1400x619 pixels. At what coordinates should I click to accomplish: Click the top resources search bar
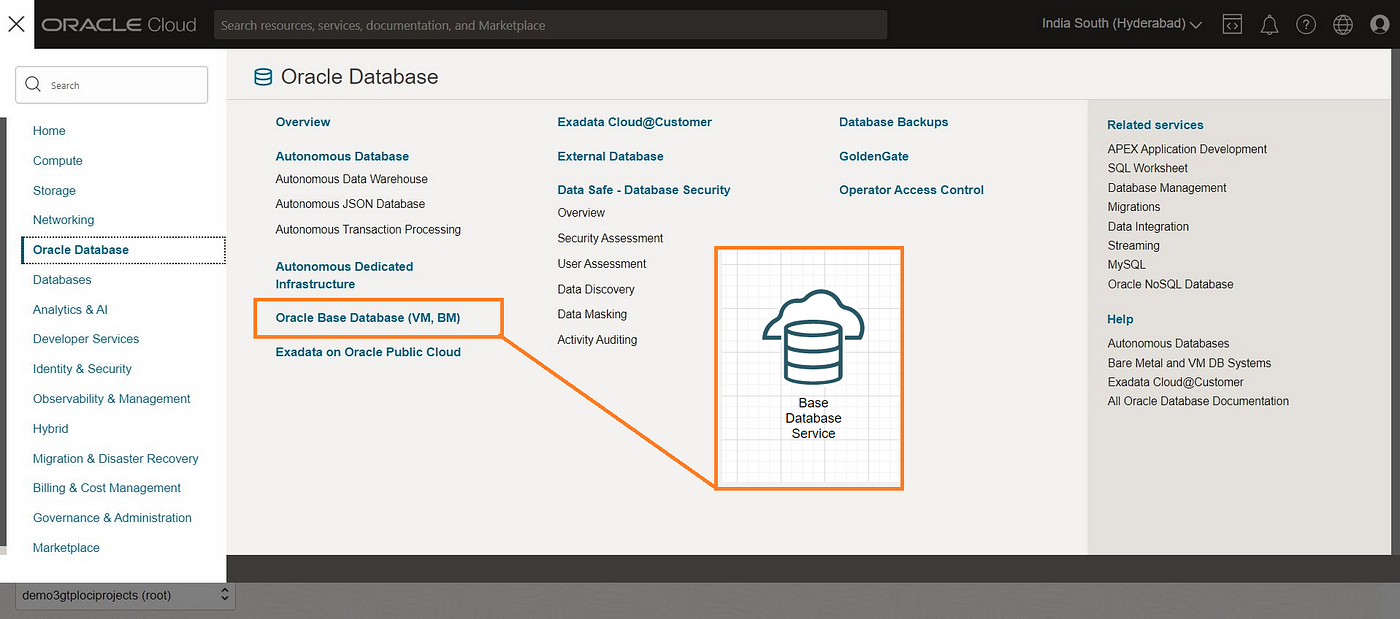[x=550, y=25]
